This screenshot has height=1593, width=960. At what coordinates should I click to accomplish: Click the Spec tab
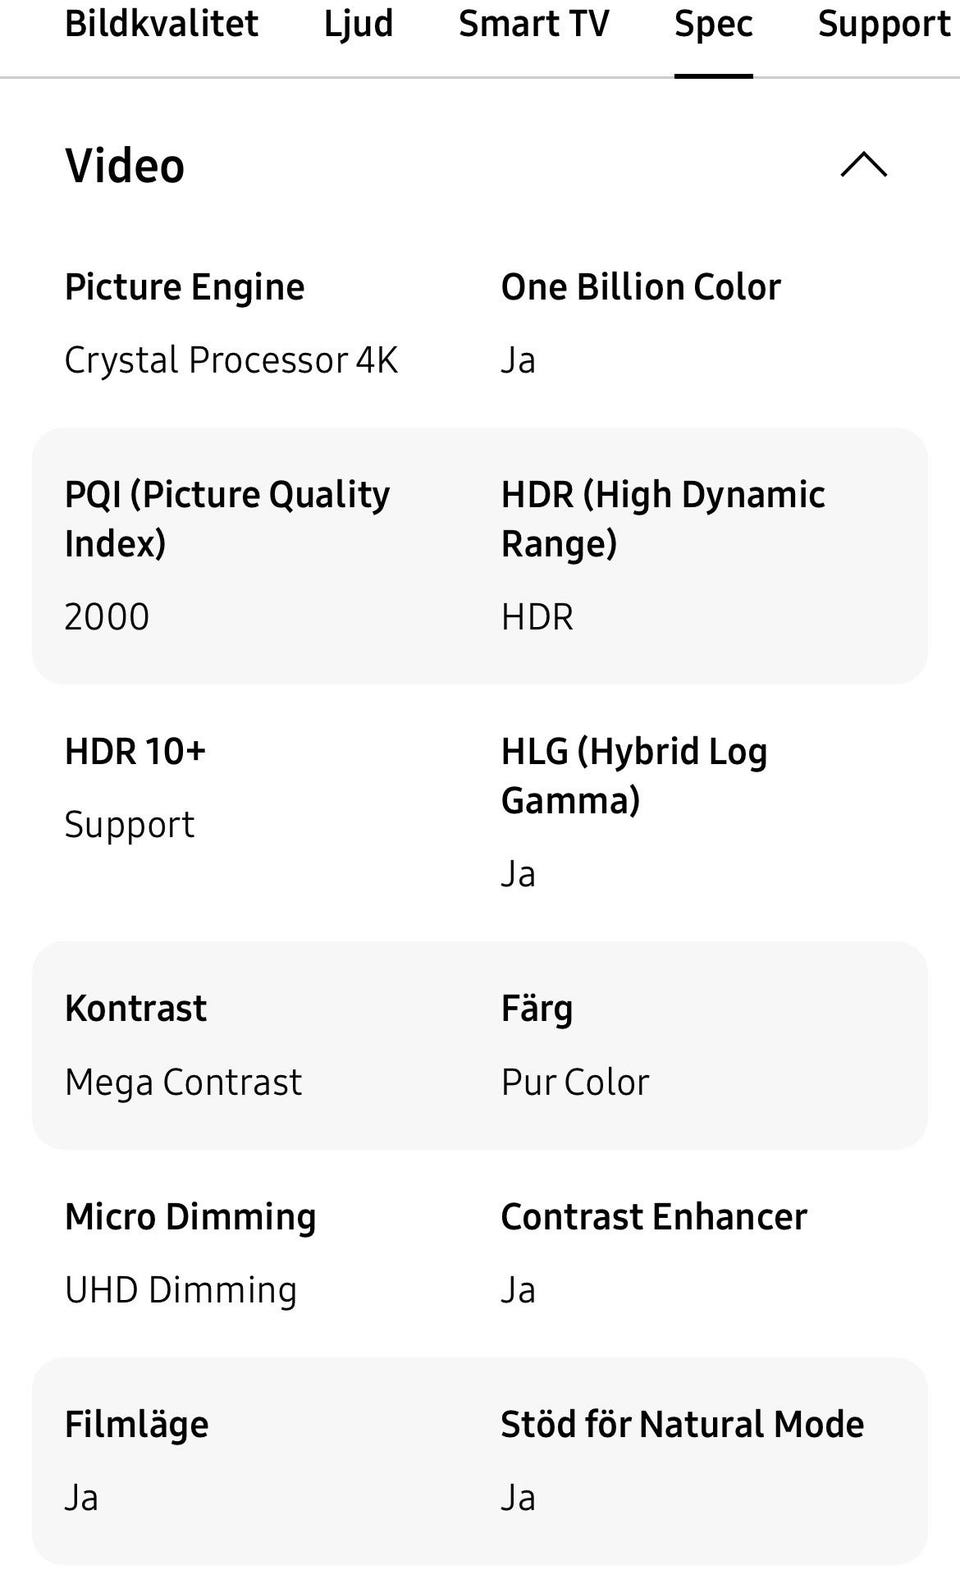click(713, 24)
